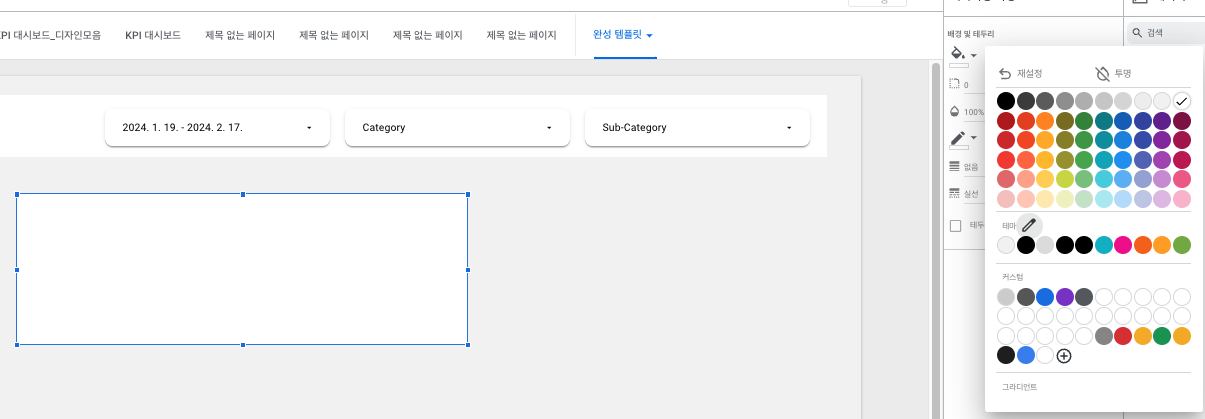
Task: Click the plus icon to add custom color
Action: click(x=1064, y=355)
